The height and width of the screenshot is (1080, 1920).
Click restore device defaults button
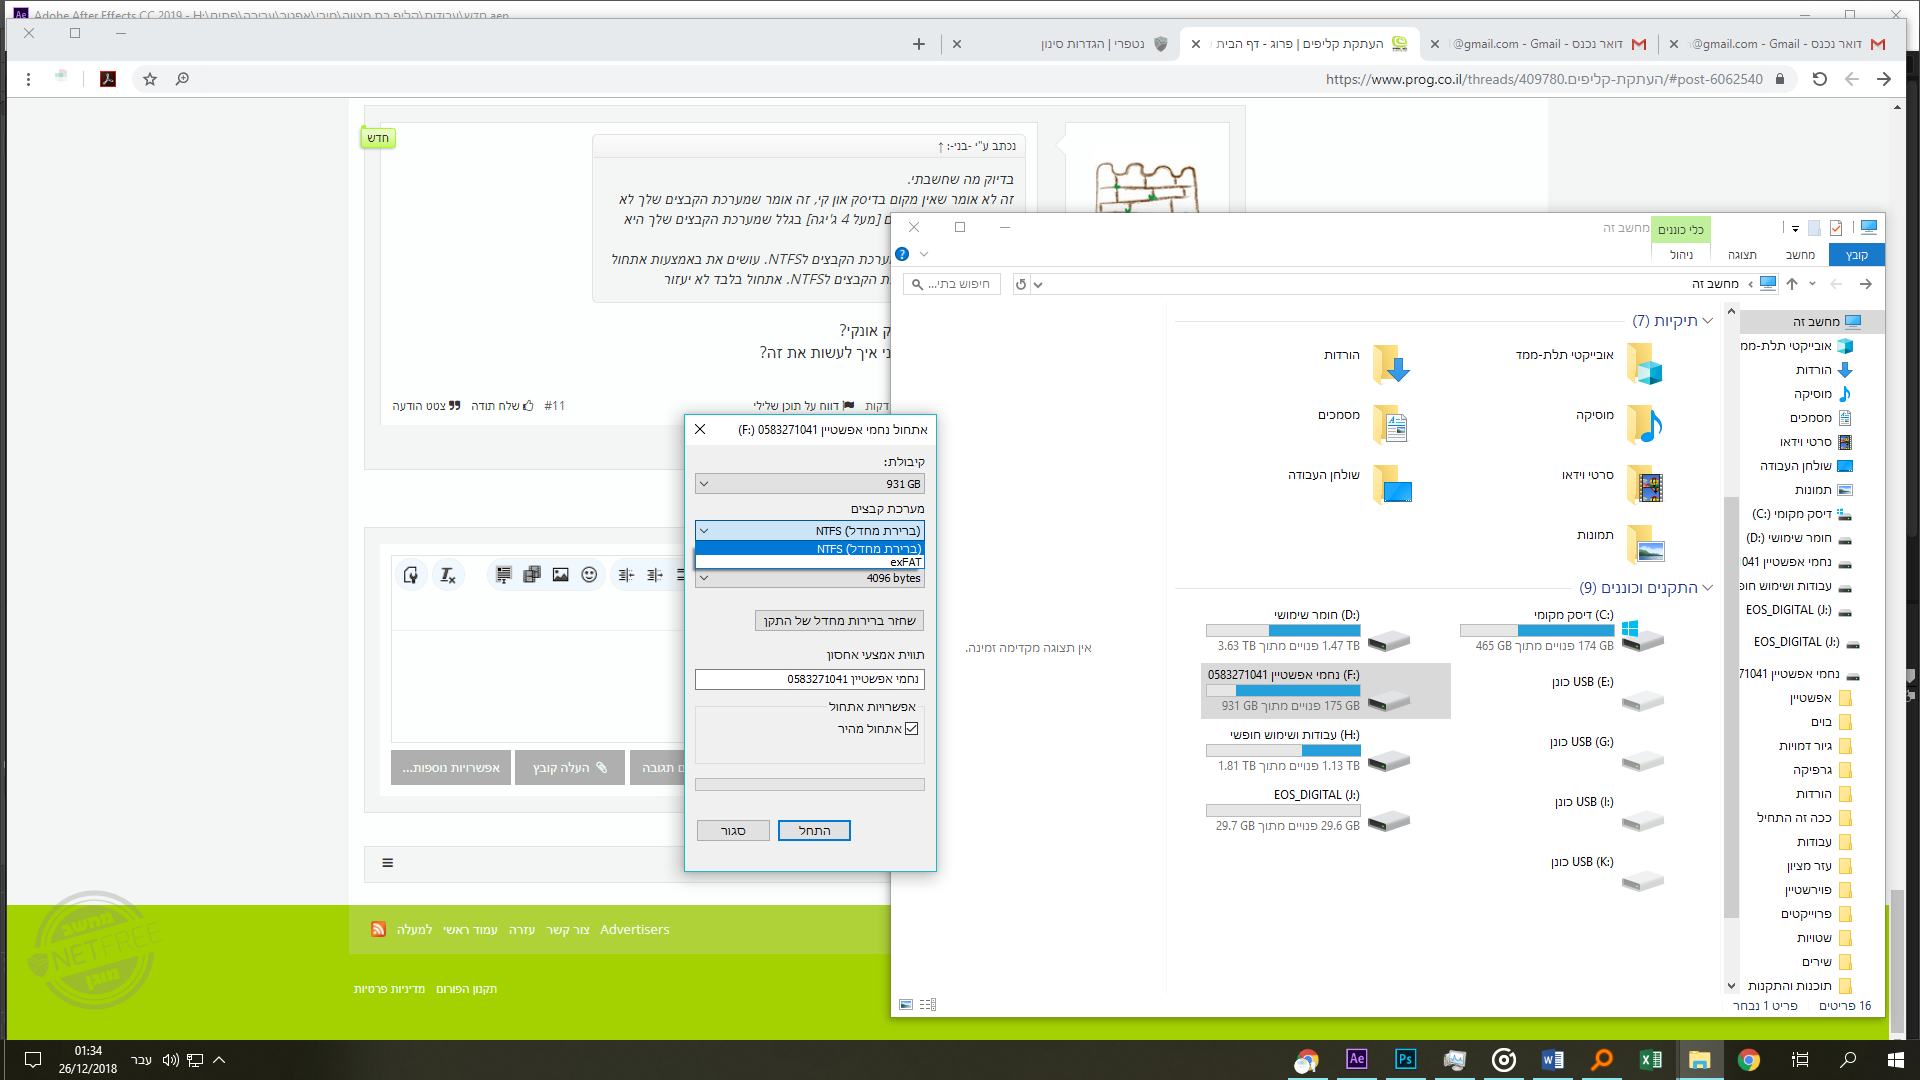[x=839, y=621]
